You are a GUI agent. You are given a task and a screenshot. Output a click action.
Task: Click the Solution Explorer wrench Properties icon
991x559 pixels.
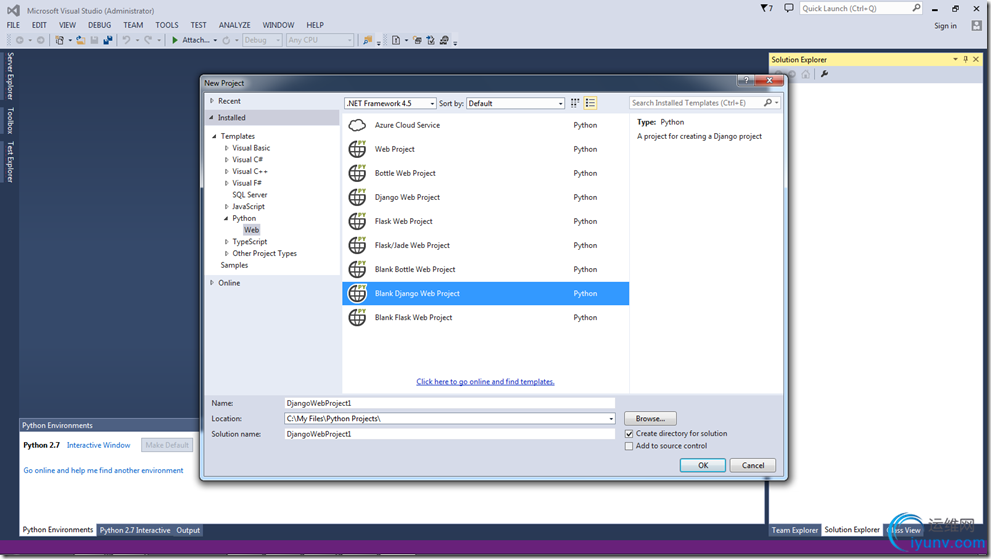(824, 74)
